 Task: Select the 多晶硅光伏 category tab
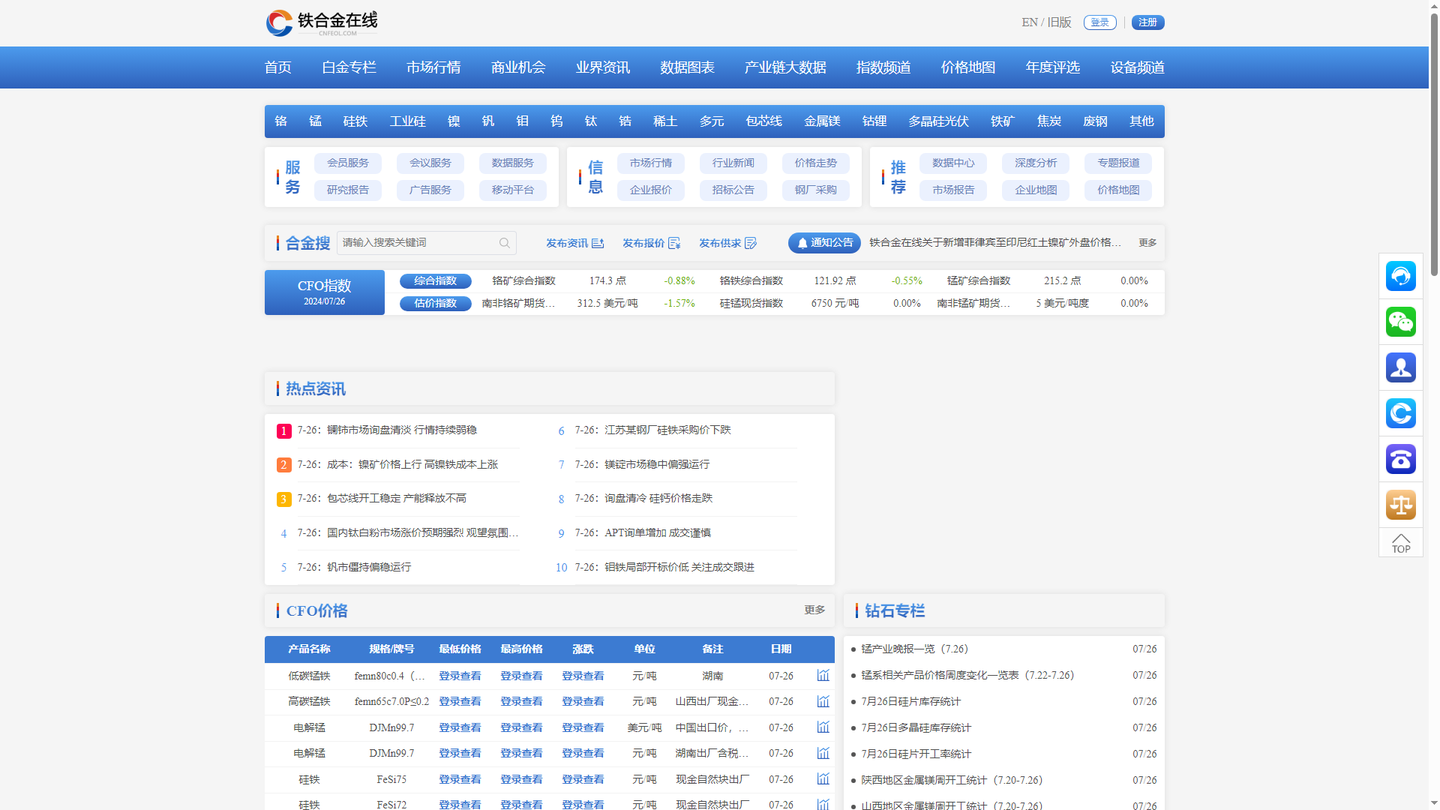click(938, 121)
